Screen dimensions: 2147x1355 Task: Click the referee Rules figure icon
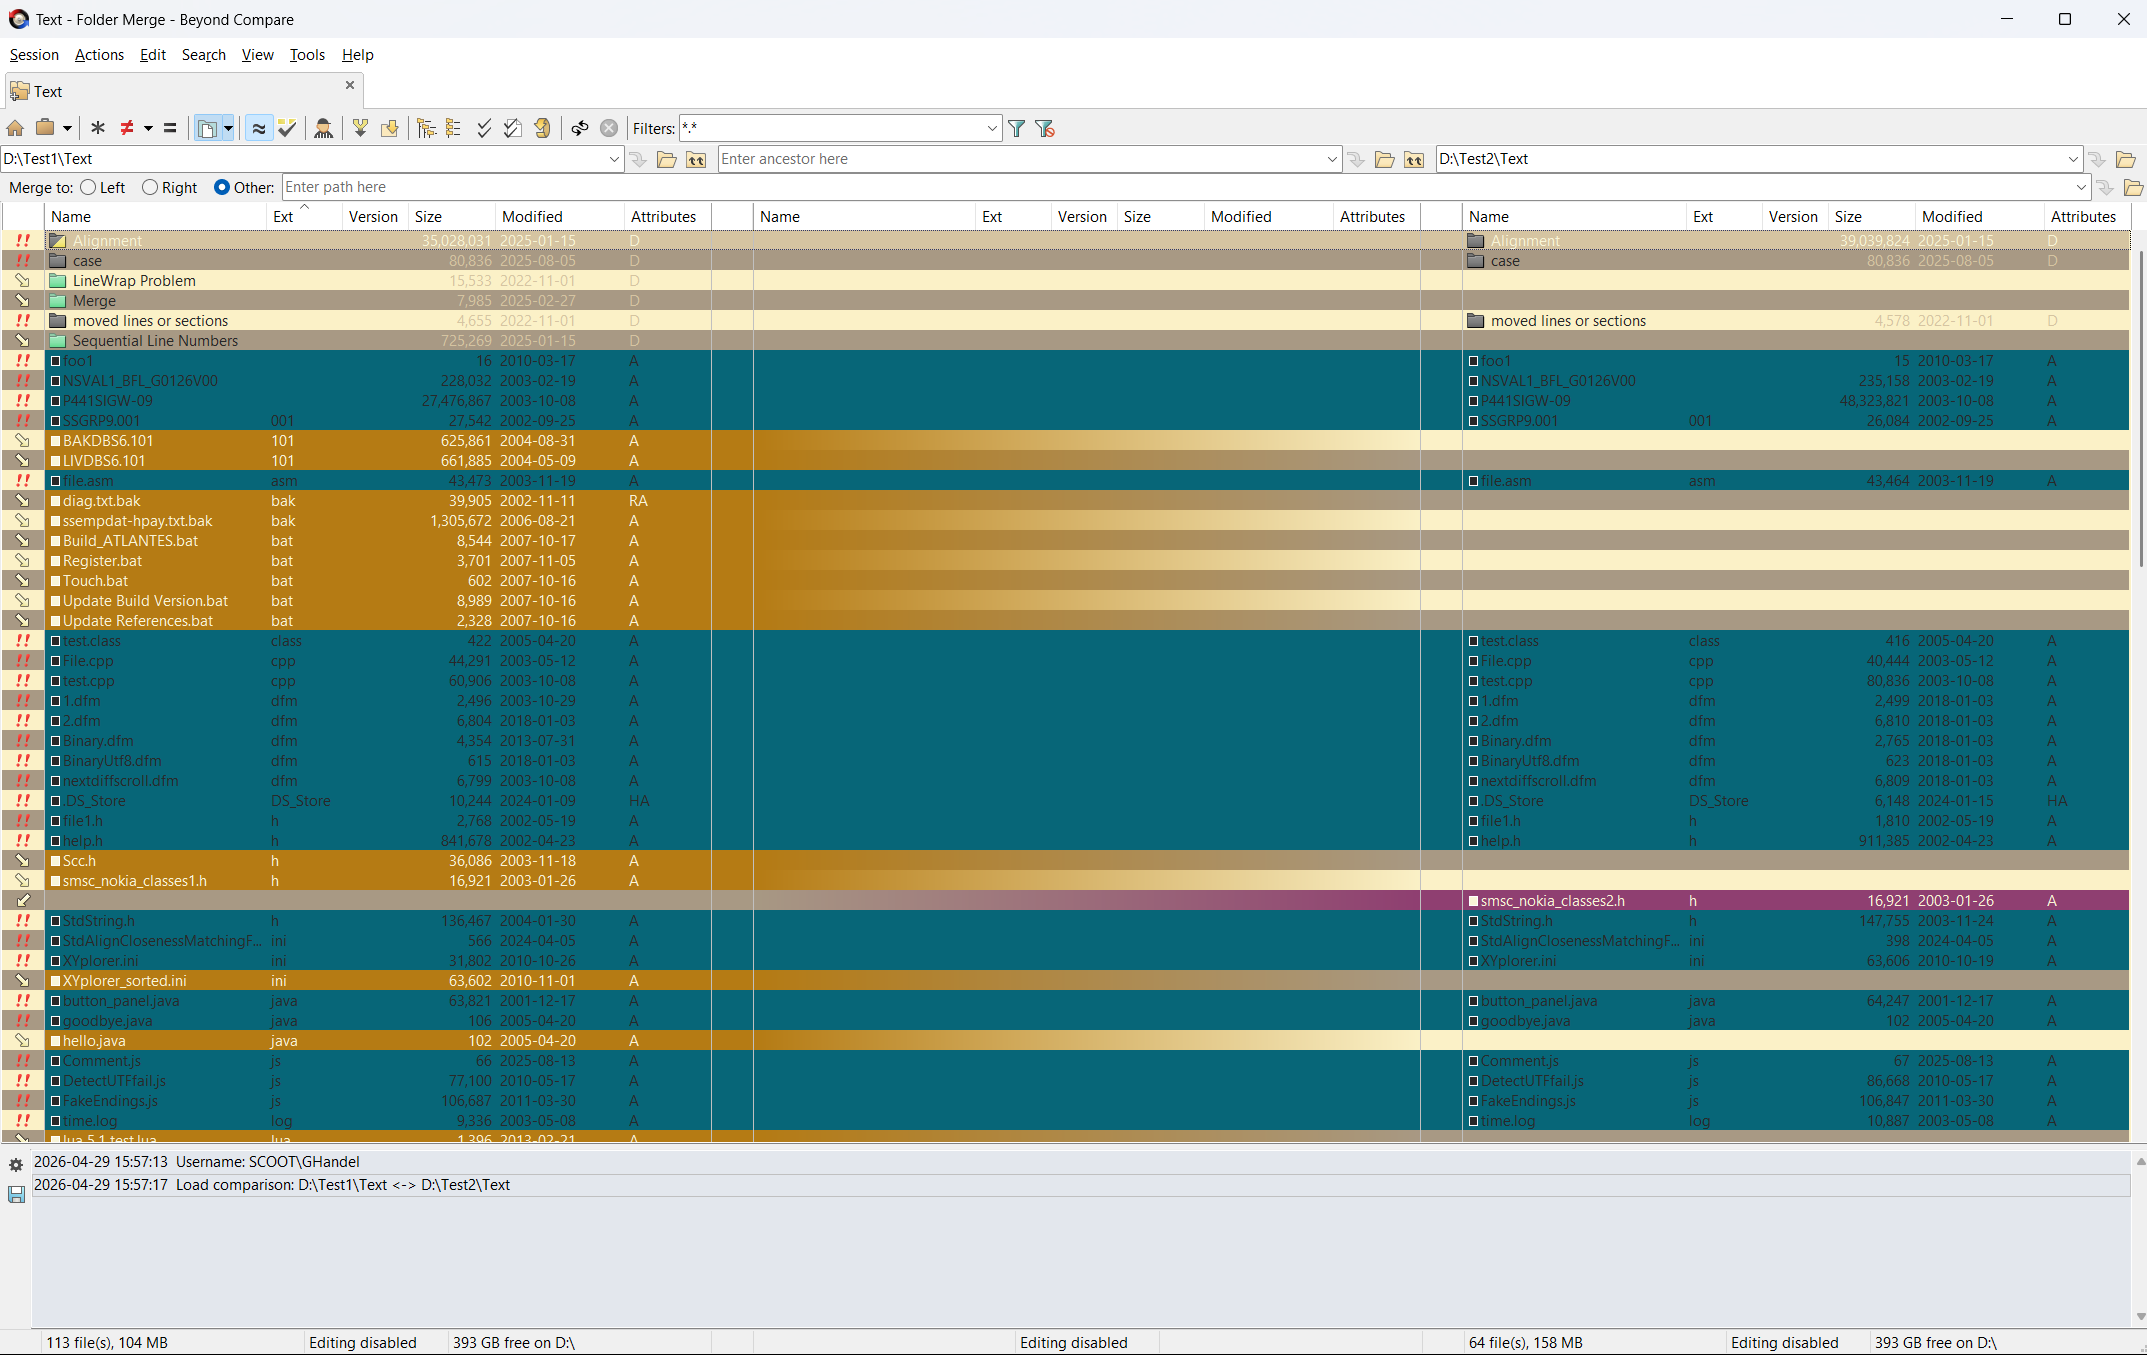[x=323, y=128]
